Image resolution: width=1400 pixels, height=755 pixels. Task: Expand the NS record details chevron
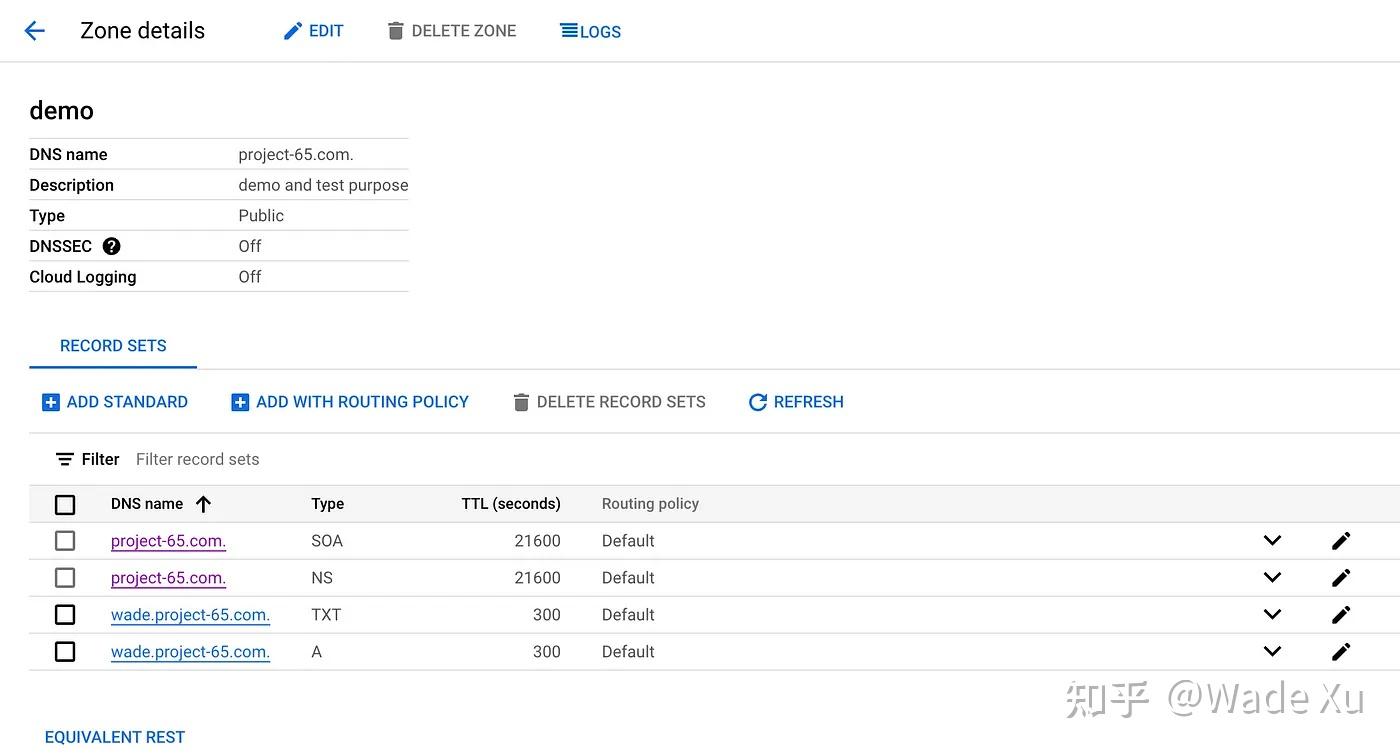click(x=1272, y=578)
